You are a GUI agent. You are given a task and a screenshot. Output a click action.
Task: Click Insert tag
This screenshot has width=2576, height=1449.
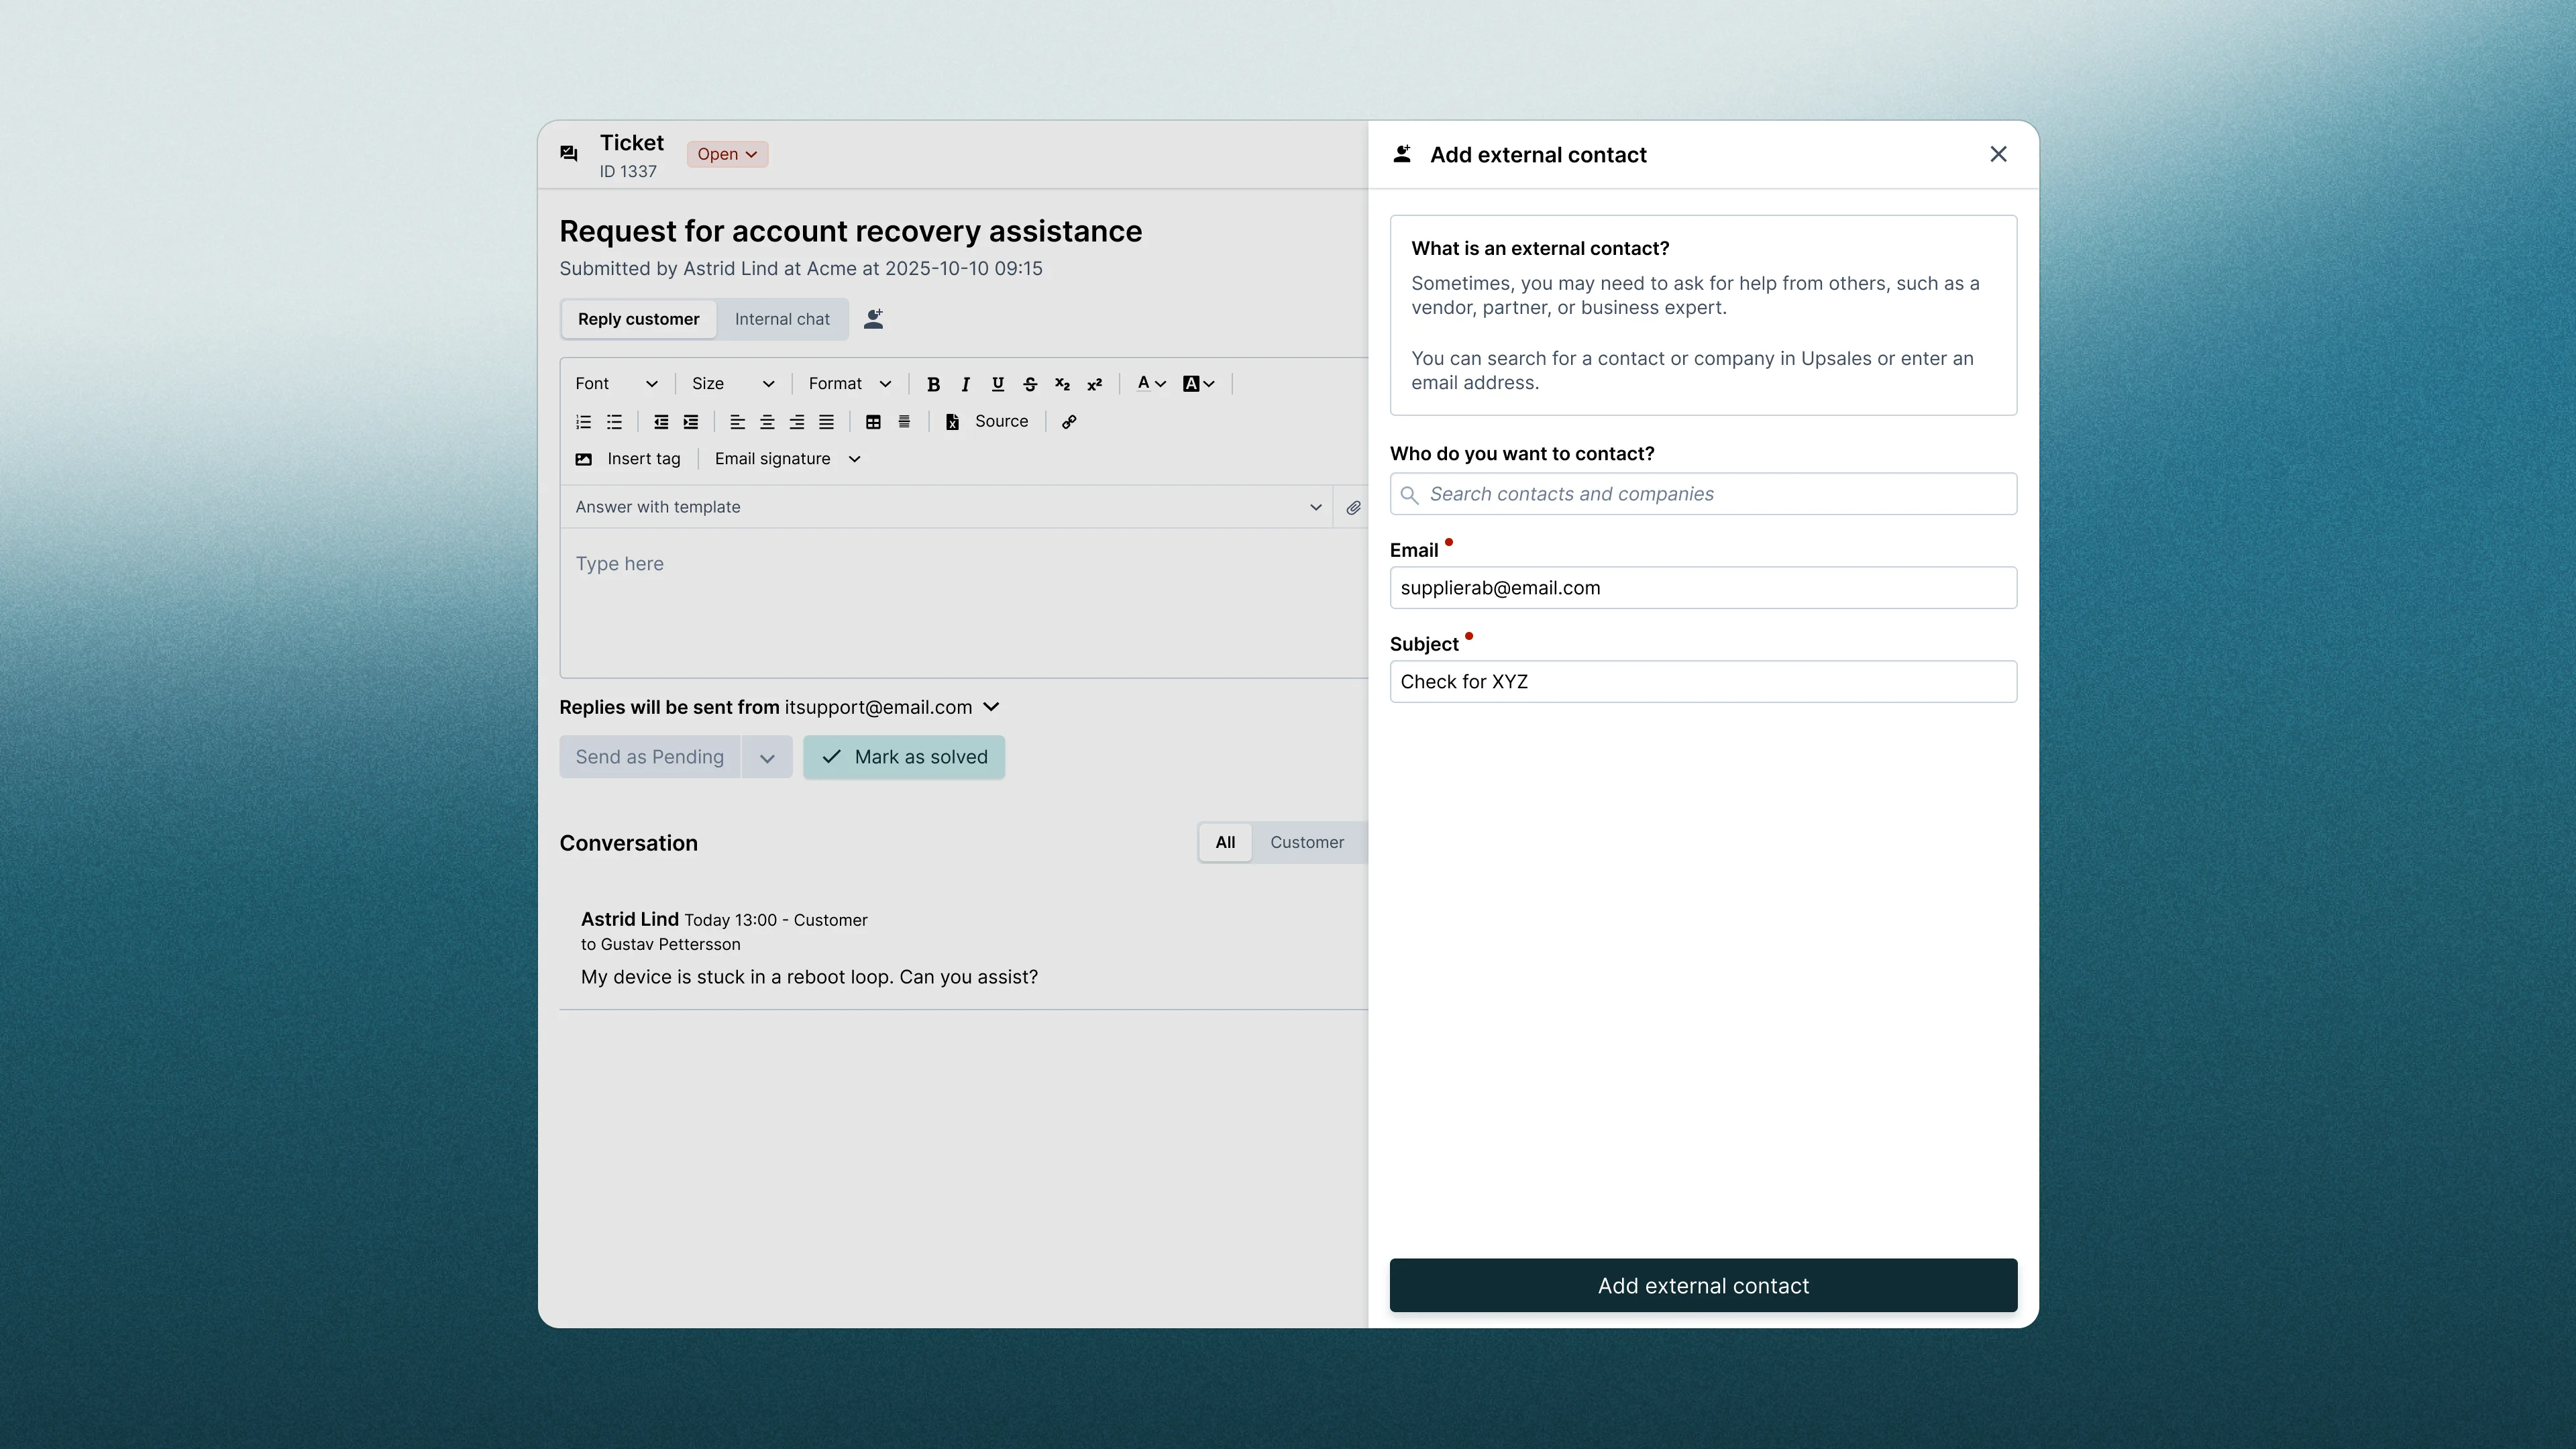pos(644,459)
